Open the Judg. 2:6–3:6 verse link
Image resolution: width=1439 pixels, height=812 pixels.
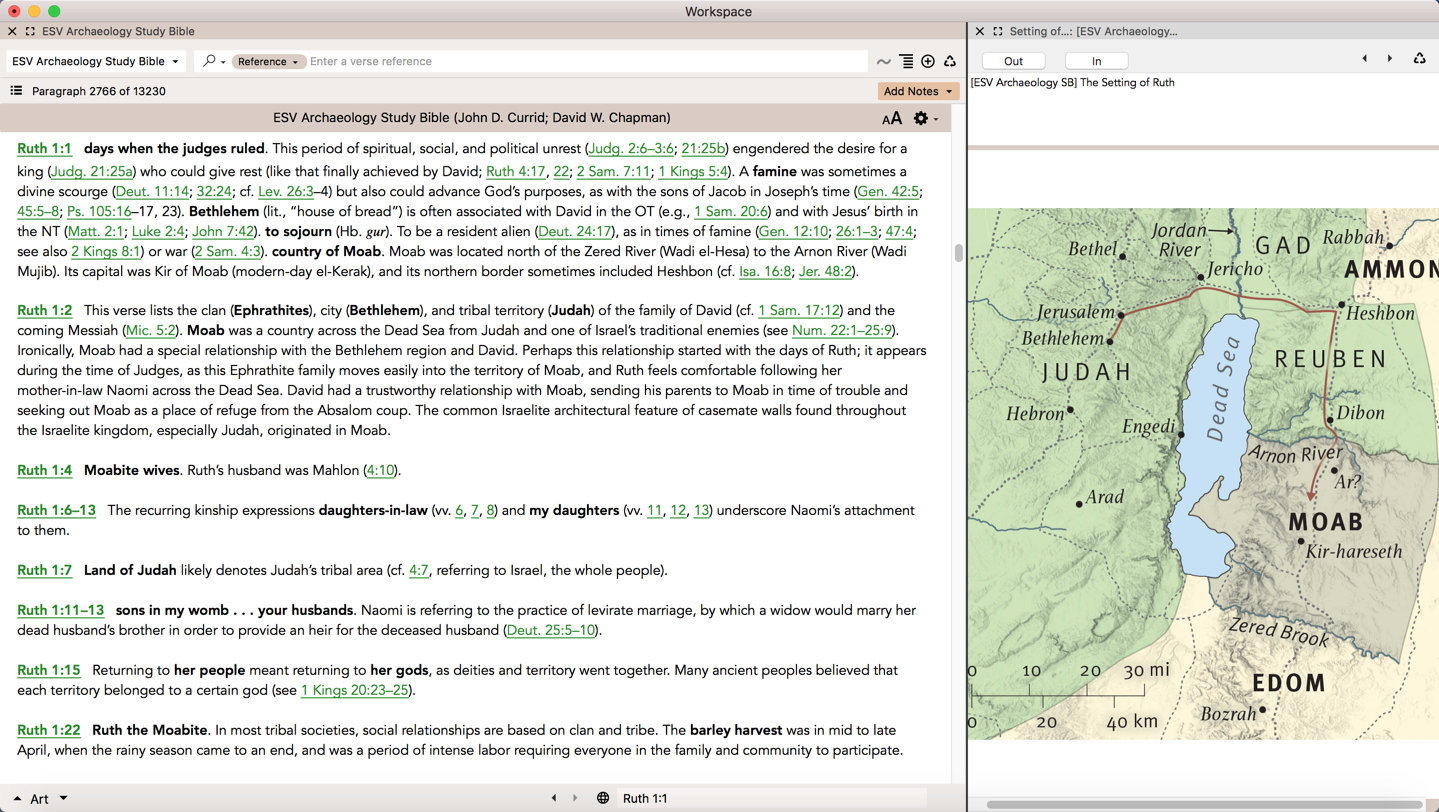pos(630,149)
